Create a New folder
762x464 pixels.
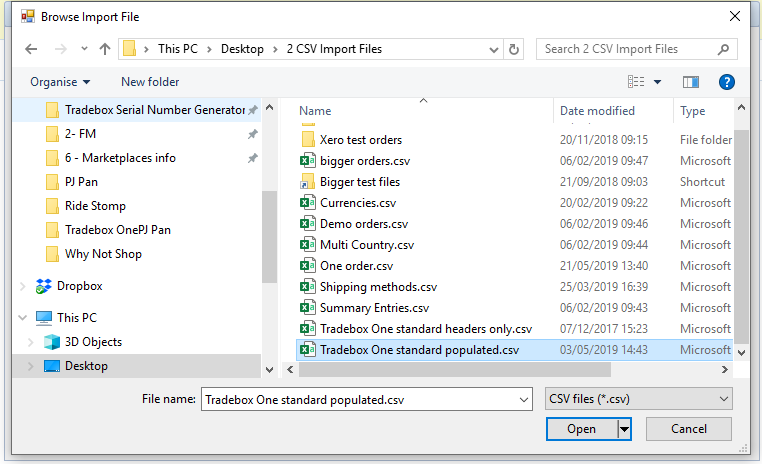(150, 82)
